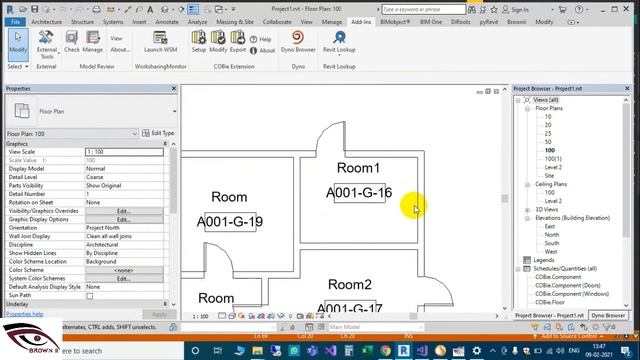Collapse Views (all) tree node
The width and height of the screenshot is (640, 360).
tap(518, 100)
